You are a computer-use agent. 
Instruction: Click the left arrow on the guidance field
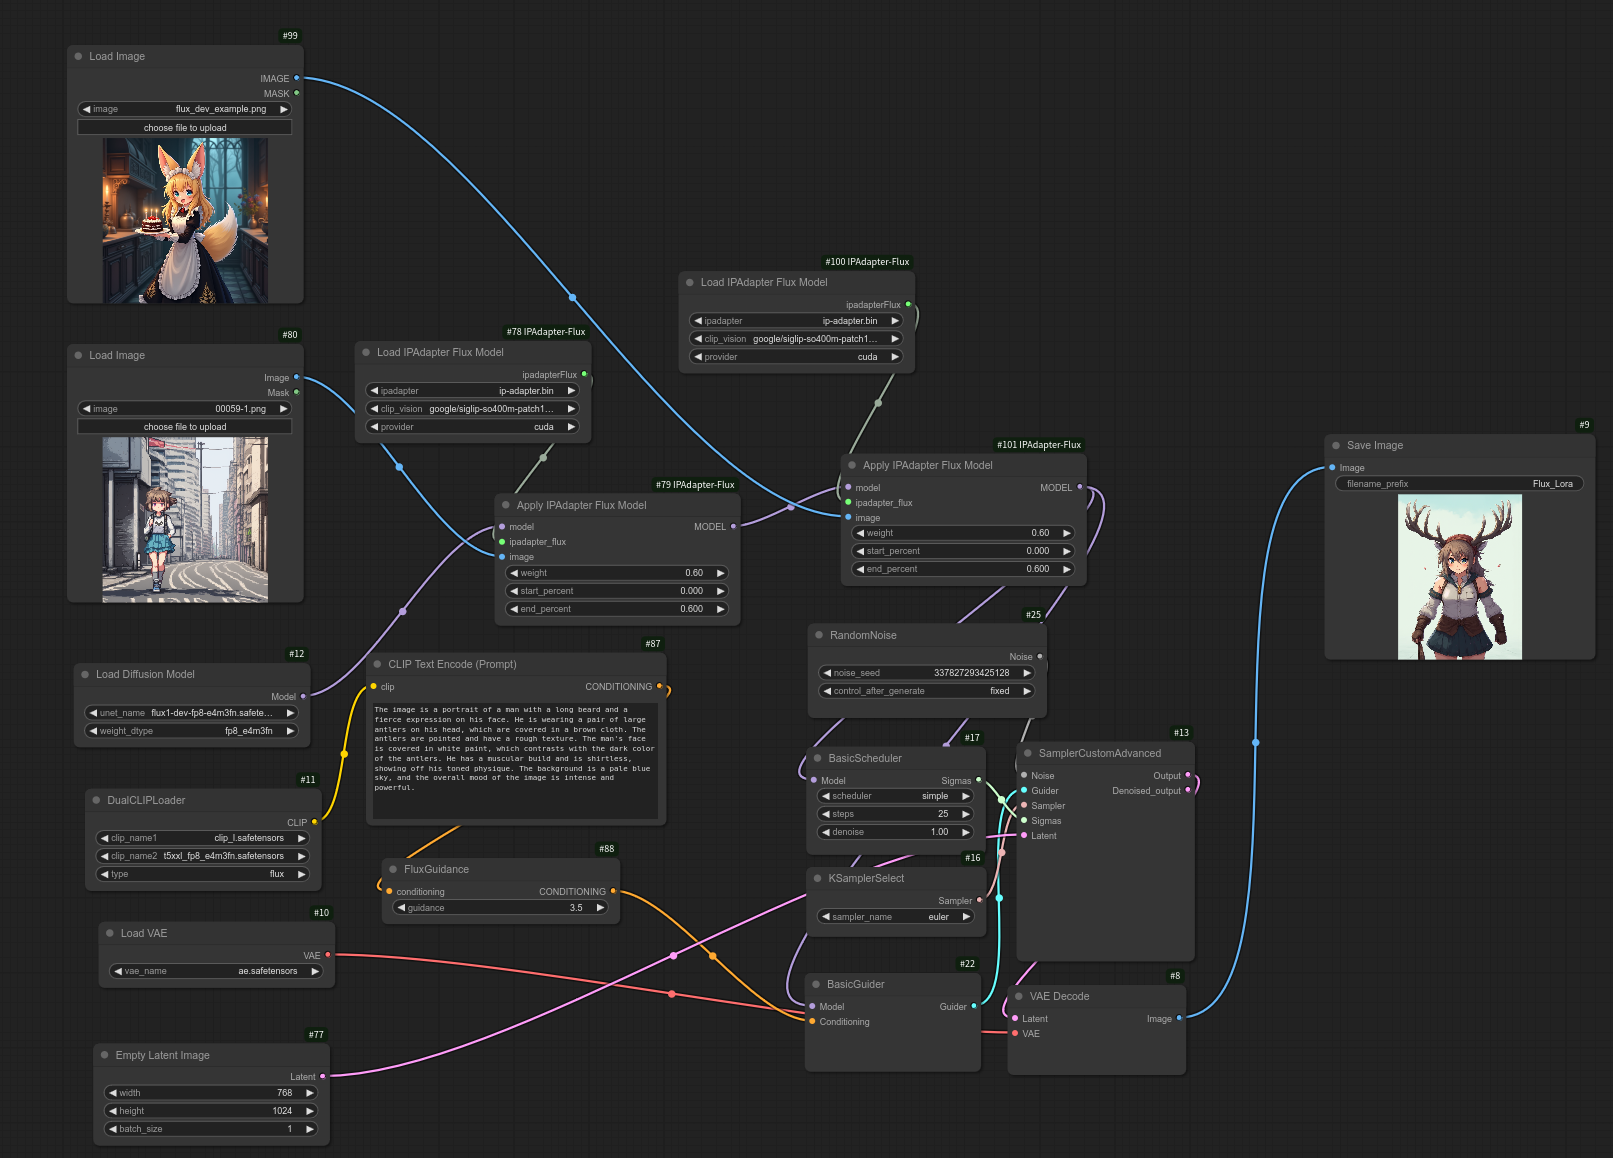pyautogui.click(x=401, y=908)
